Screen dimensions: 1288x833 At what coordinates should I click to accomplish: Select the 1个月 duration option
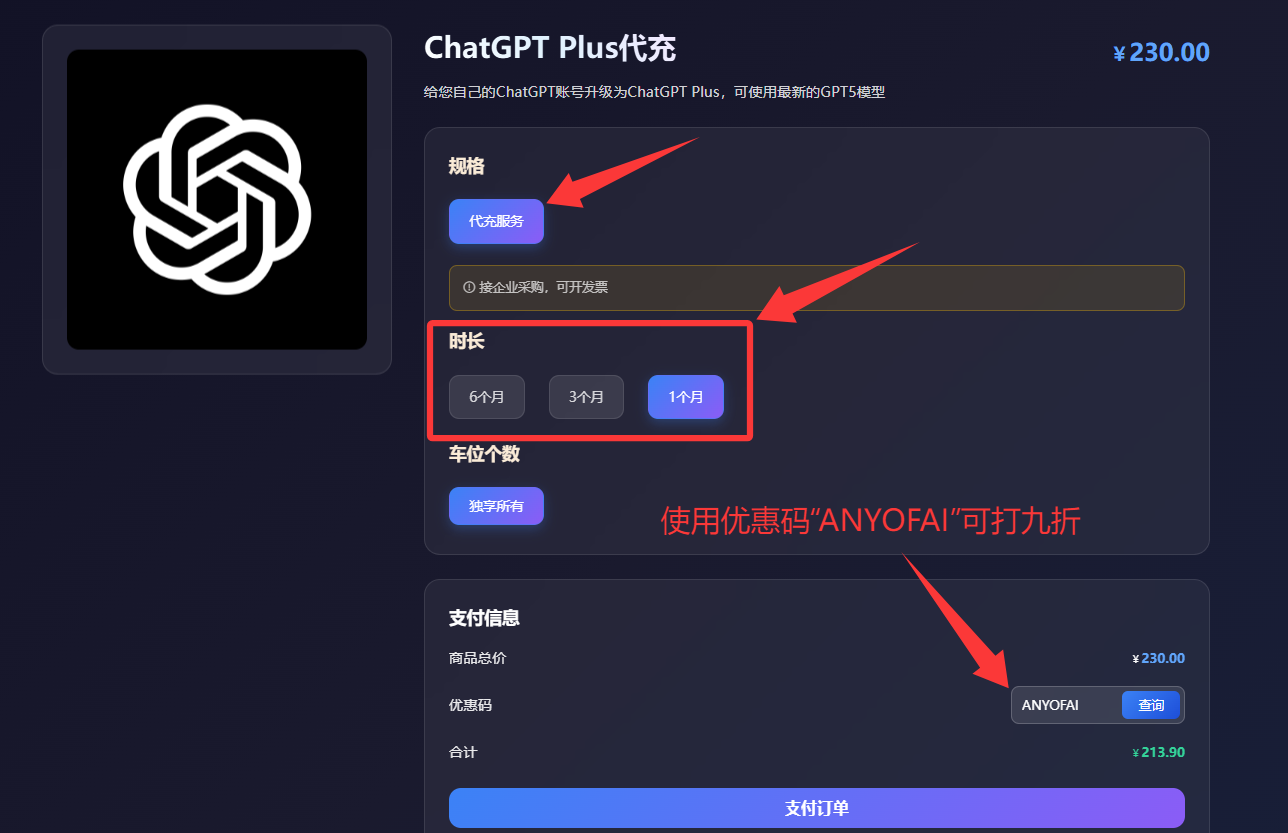pos(686,397)
